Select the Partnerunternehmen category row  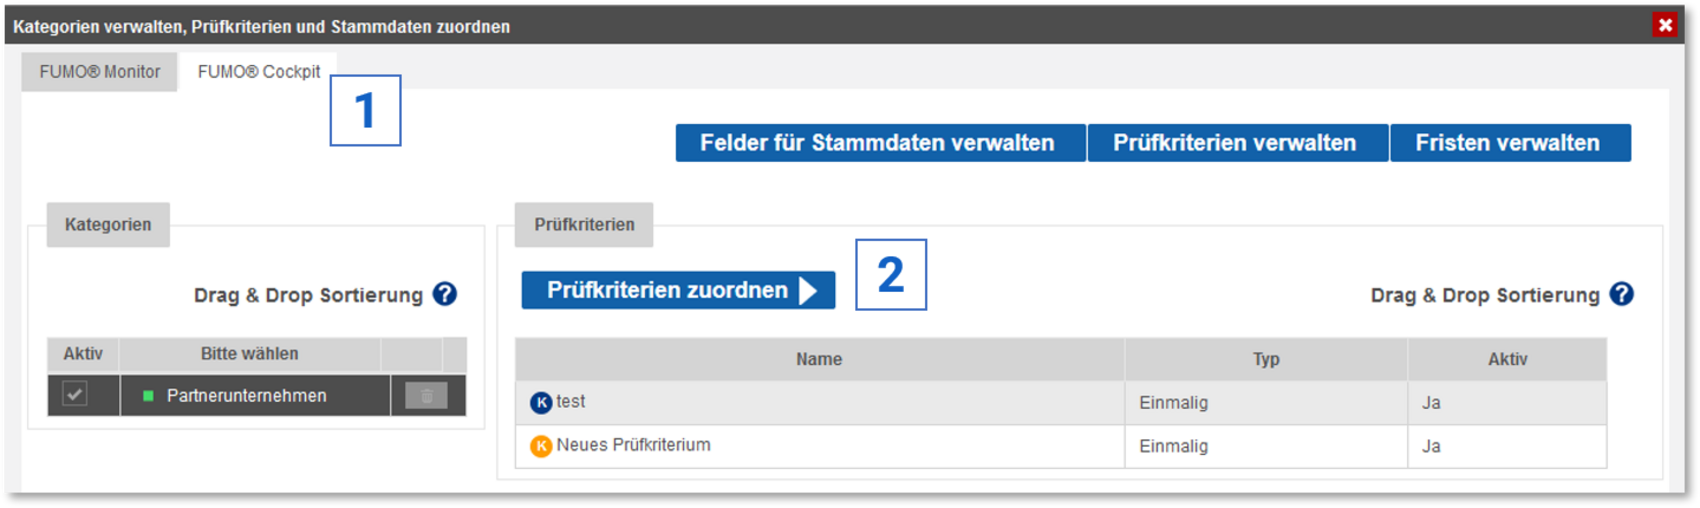246,396
